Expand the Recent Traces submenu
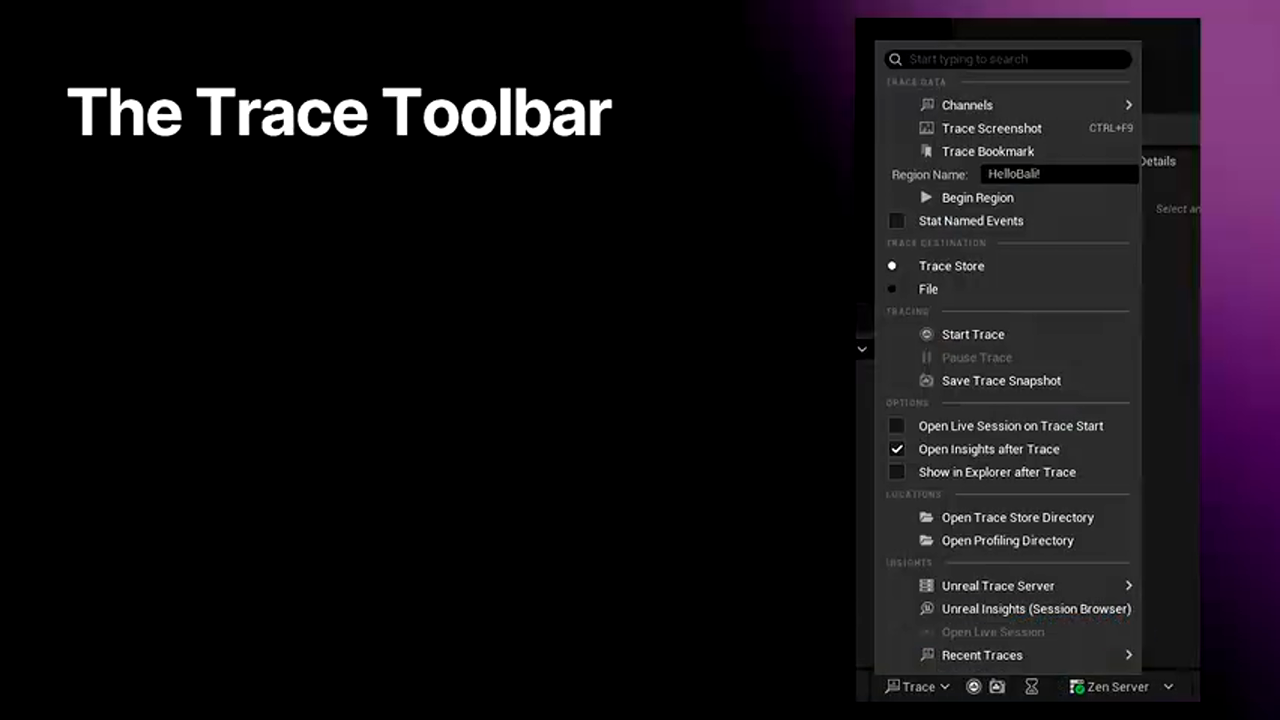 pos(1128,655)
